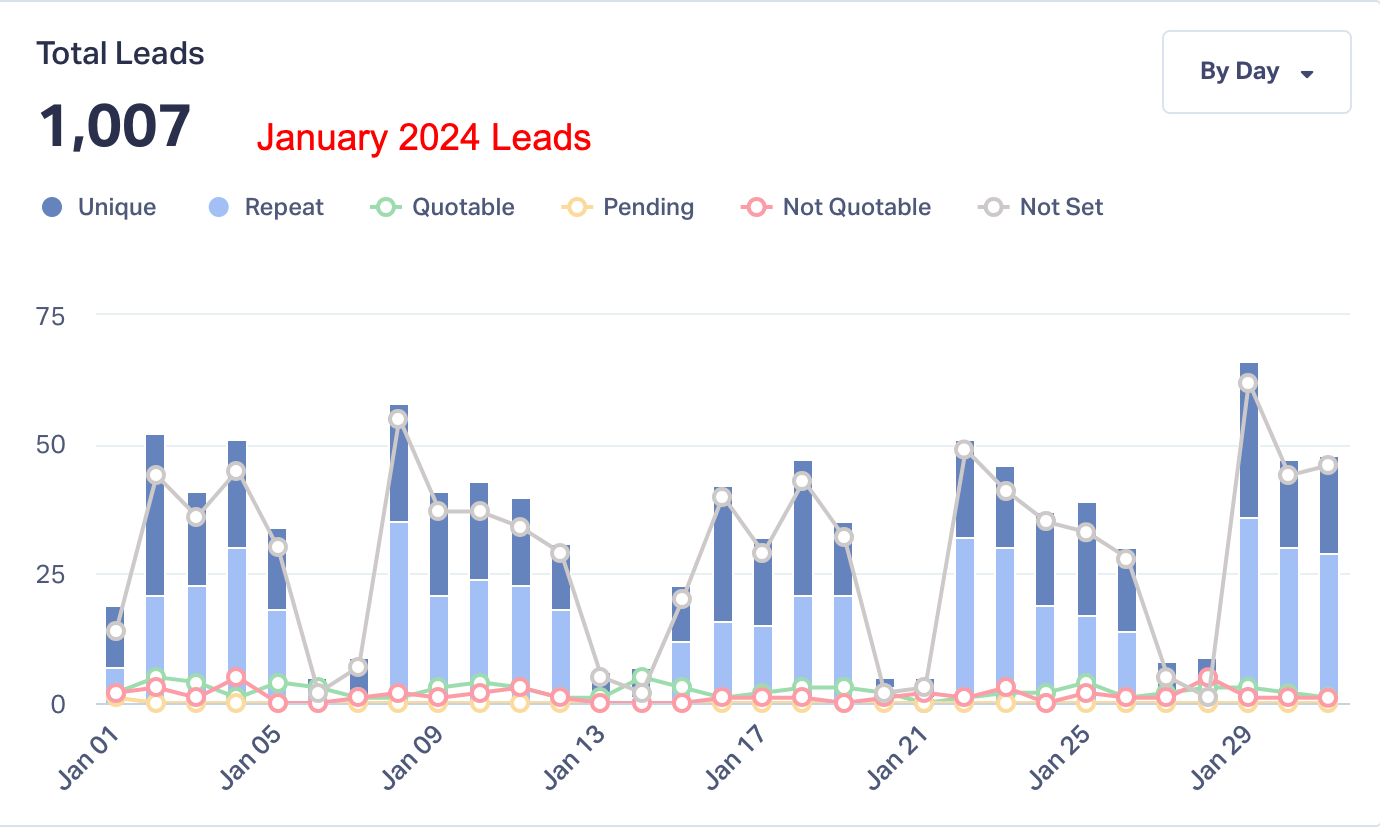Click the Not Set point on Jan 01
The image size is (1380, 828).
(x=116, y=631)
